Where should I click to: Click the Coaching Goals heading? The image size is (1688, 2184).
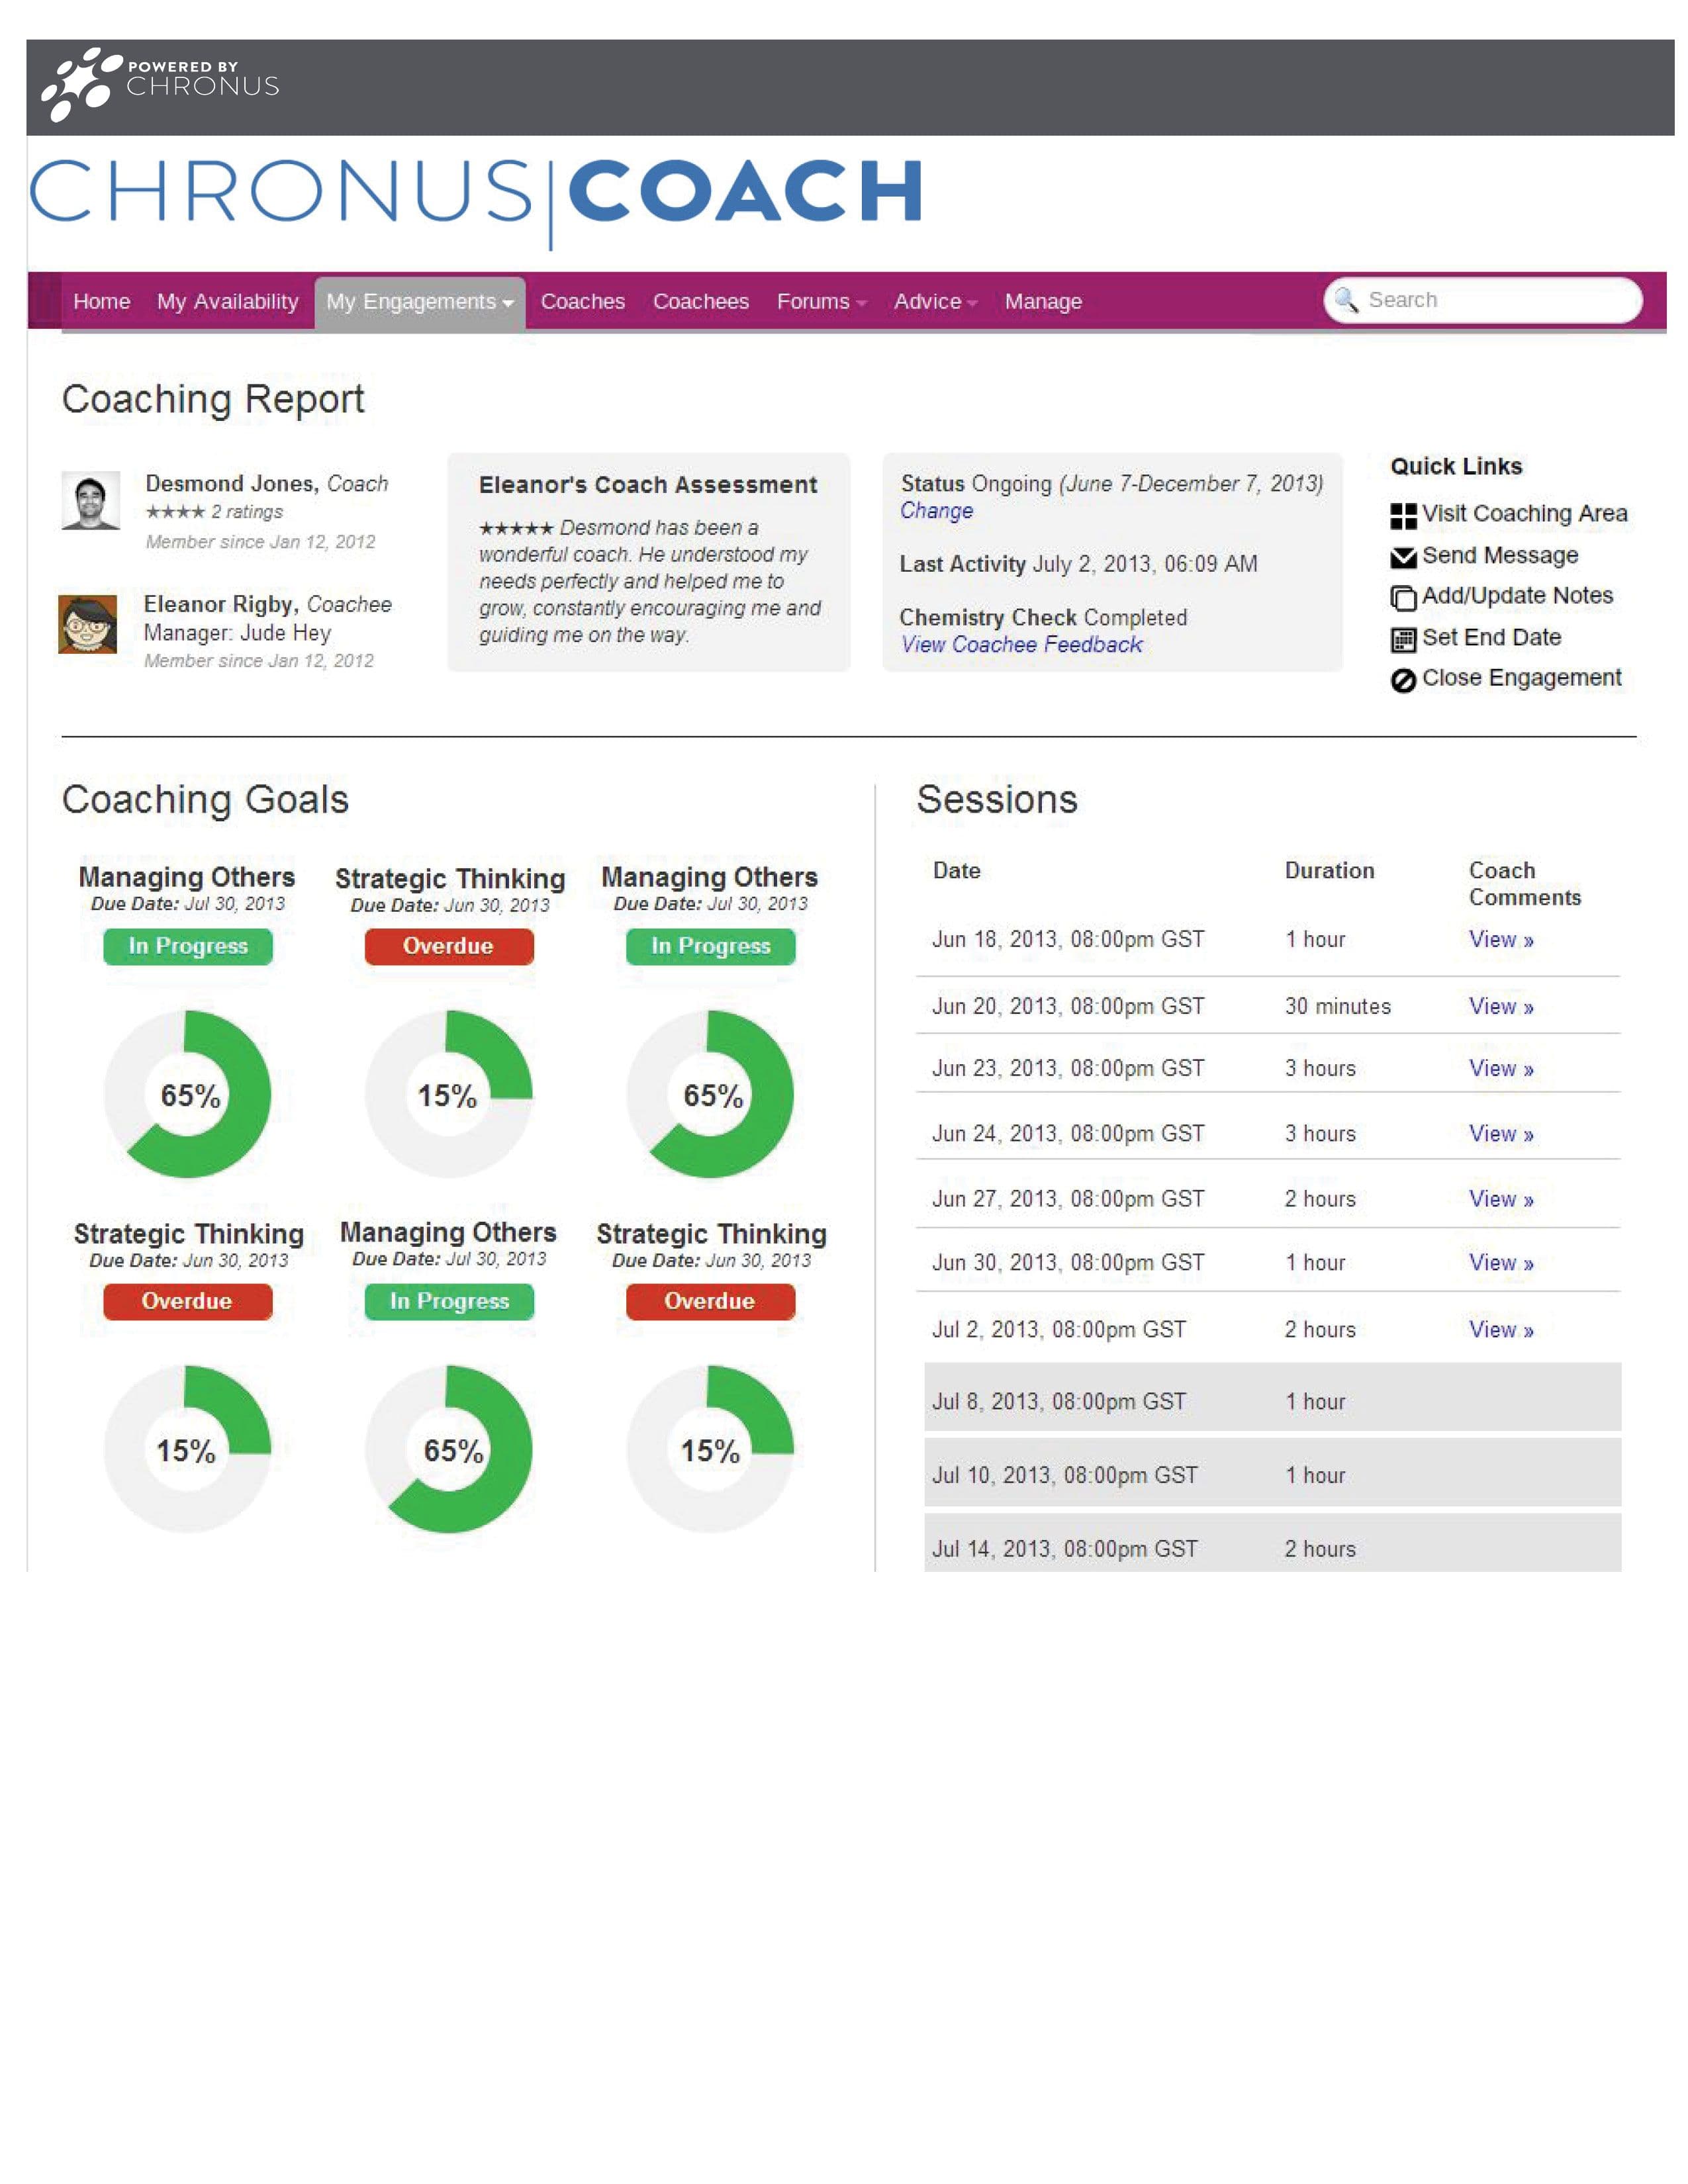(205, 800)
